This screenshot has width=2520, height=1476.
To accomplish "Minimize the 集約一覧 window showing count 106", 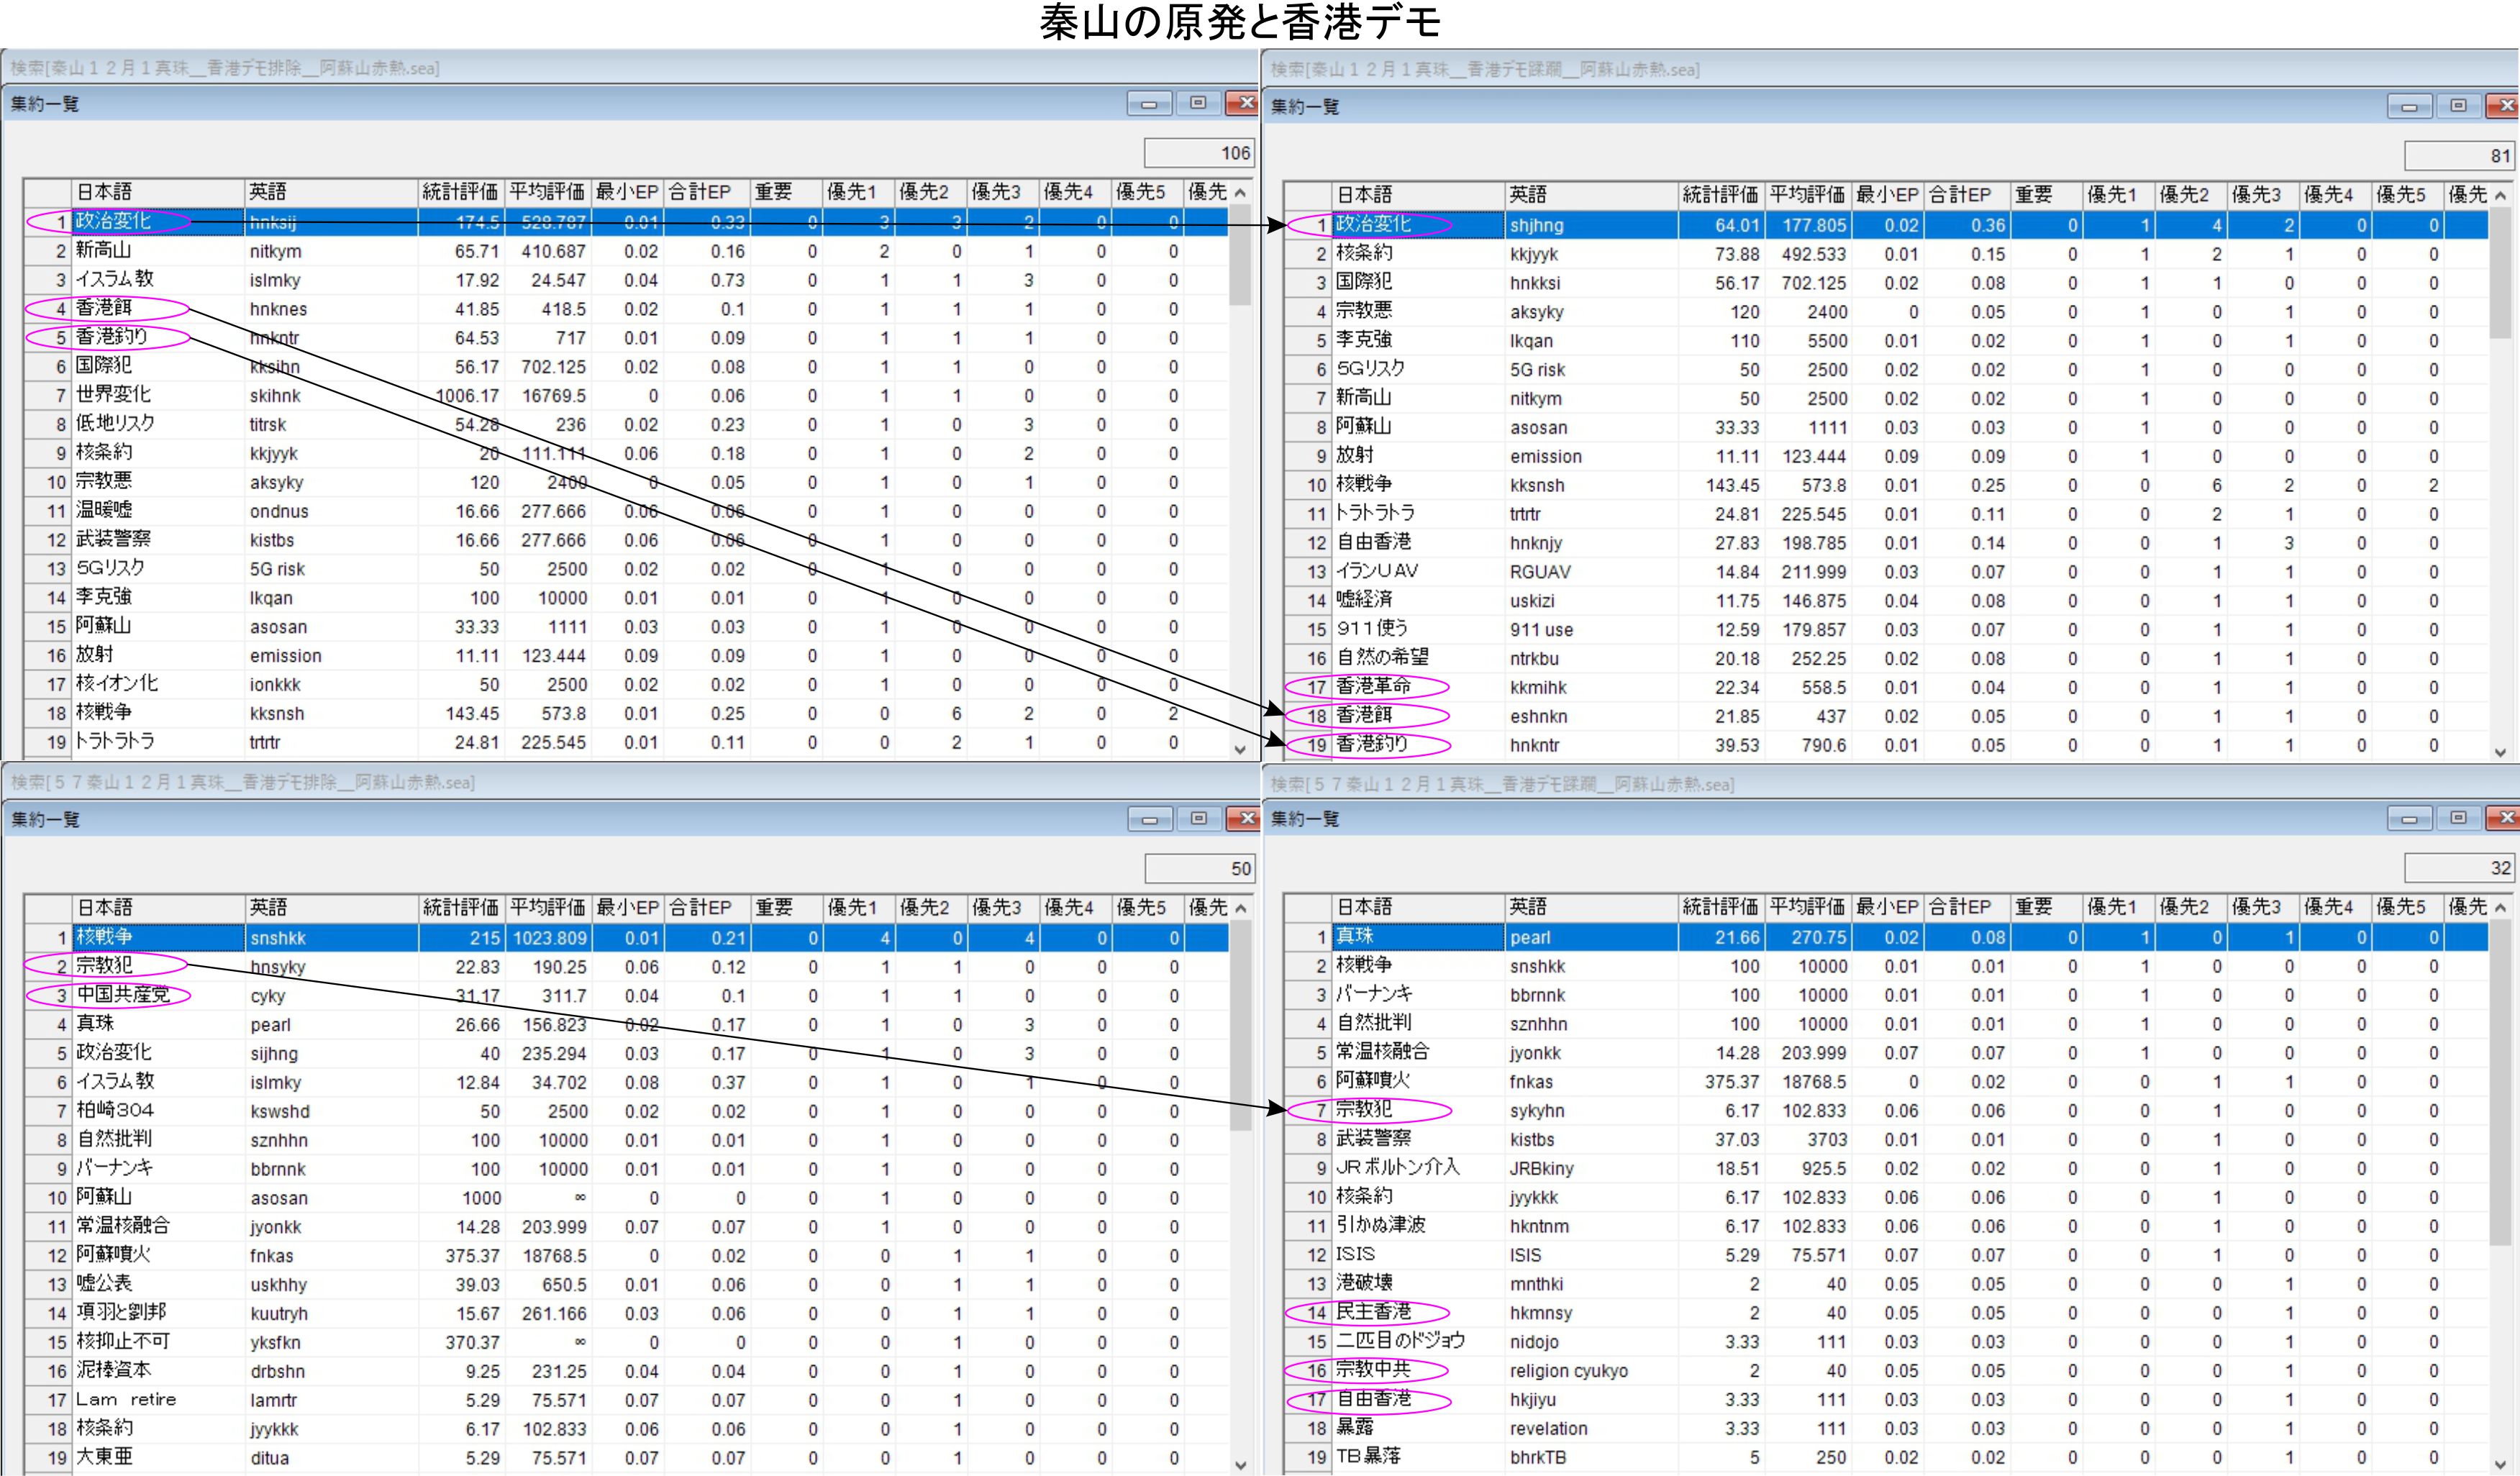I will point(1149,104).
